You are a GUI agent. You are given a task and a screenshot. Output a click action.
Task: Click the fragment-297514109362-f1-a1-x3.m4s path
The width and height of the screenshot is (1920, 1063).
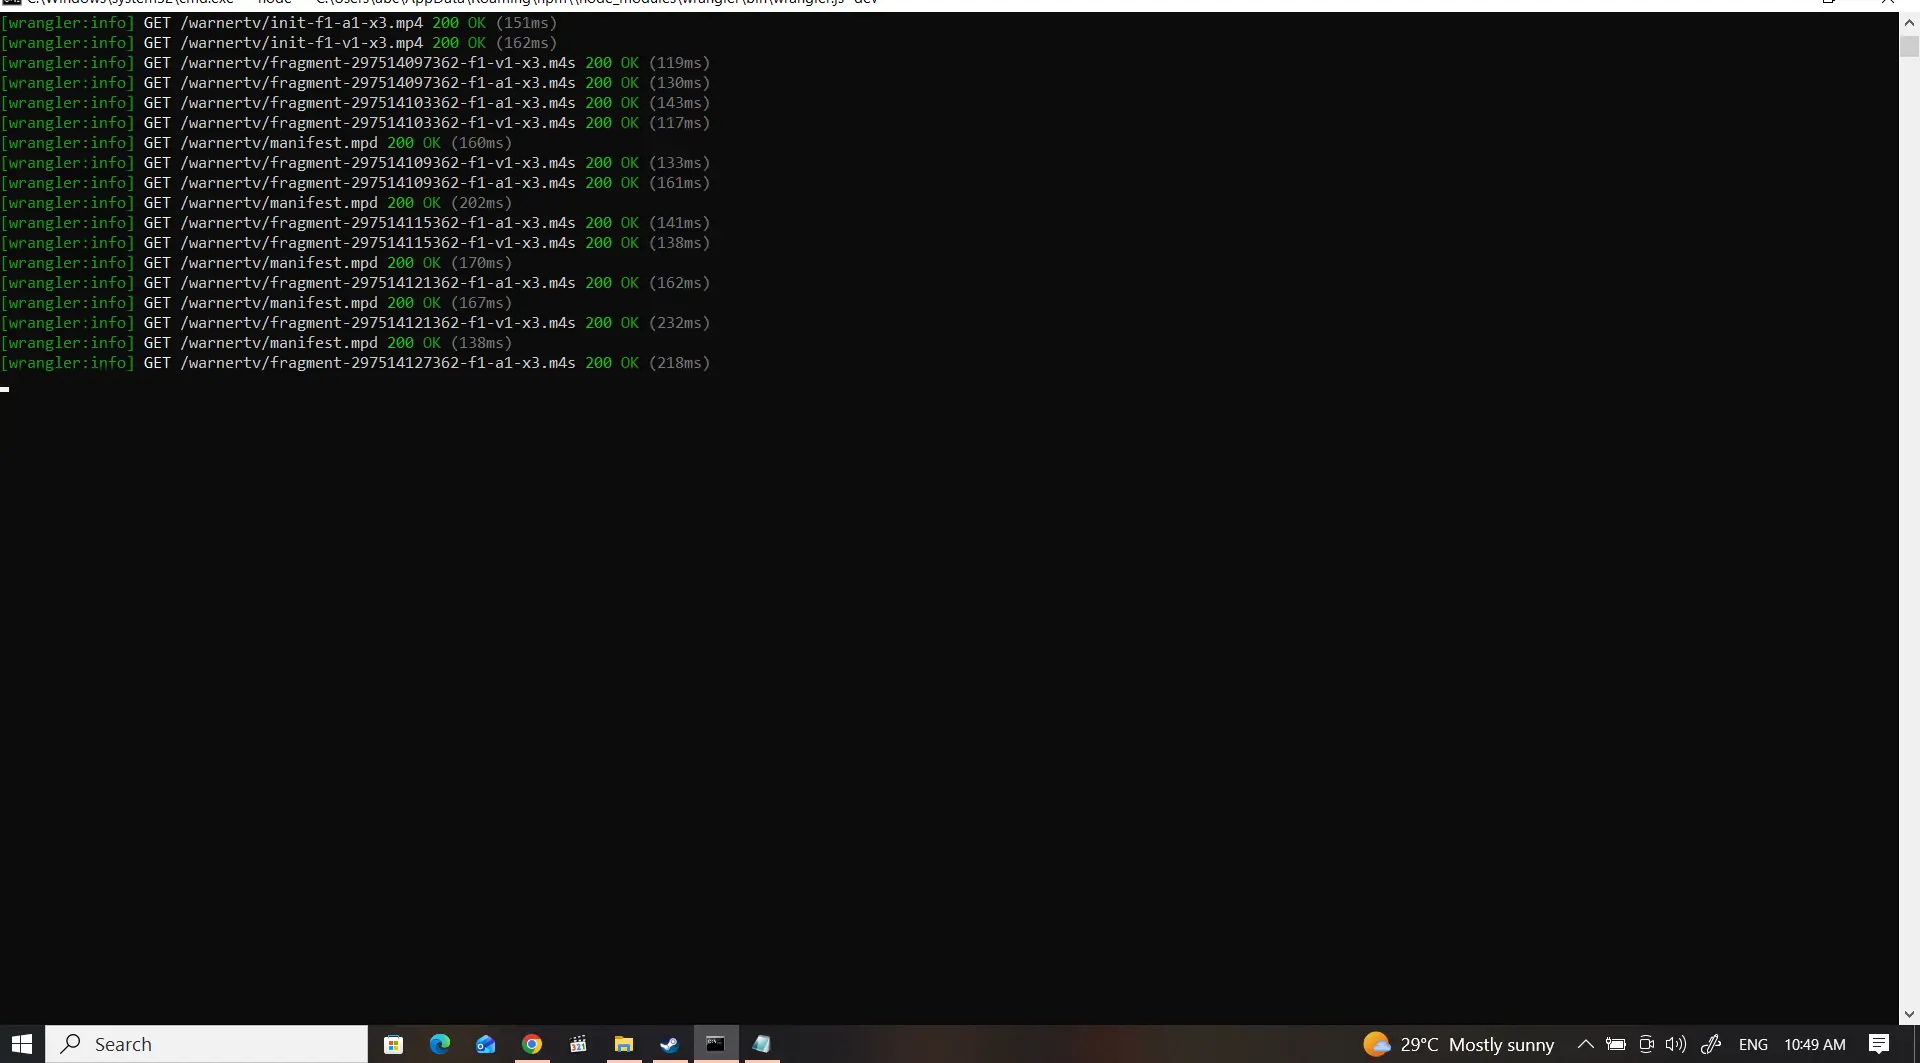click(378, 182)
